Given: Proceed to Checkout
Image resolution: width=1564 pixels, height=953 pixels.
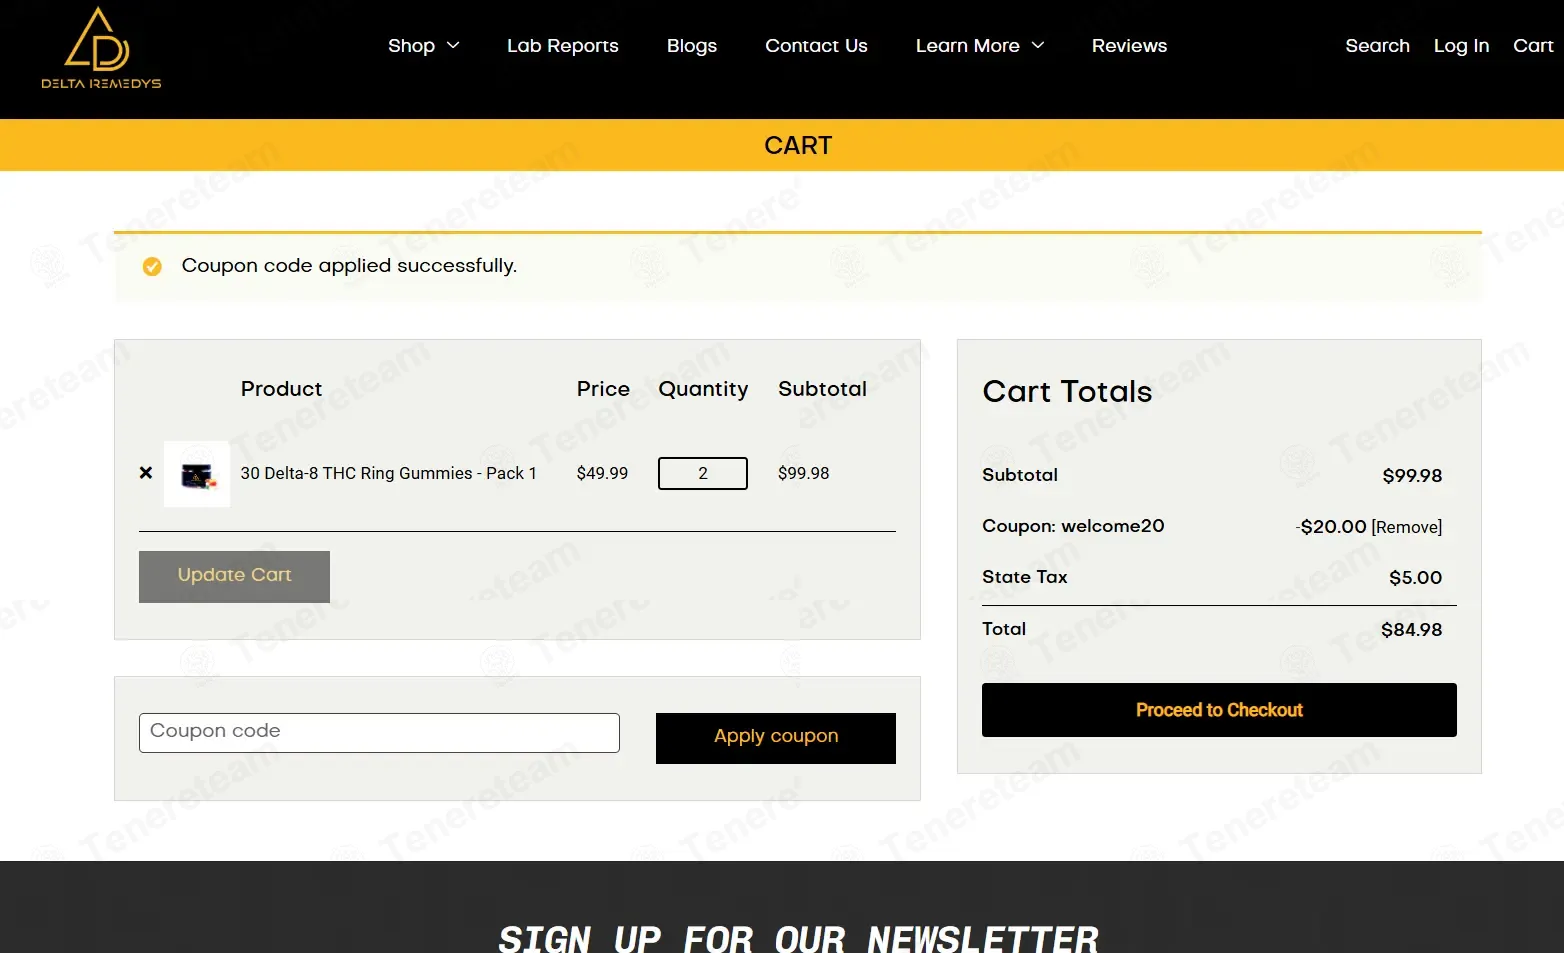Looking at the screenshot, I should pyautogui.click(x=1219, y=710).
